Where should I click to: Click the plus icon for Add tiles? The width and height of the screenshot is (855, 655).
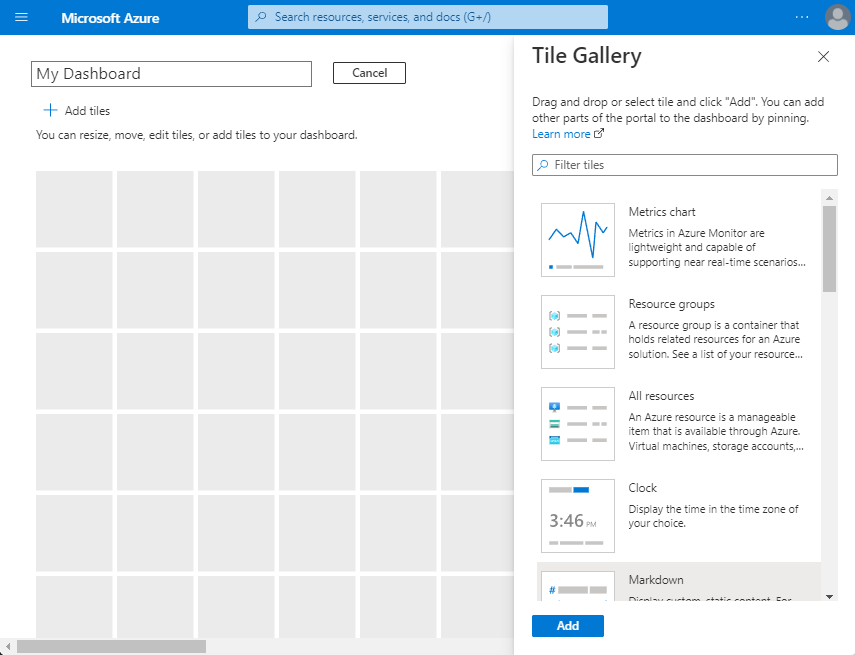click(50, 110)
